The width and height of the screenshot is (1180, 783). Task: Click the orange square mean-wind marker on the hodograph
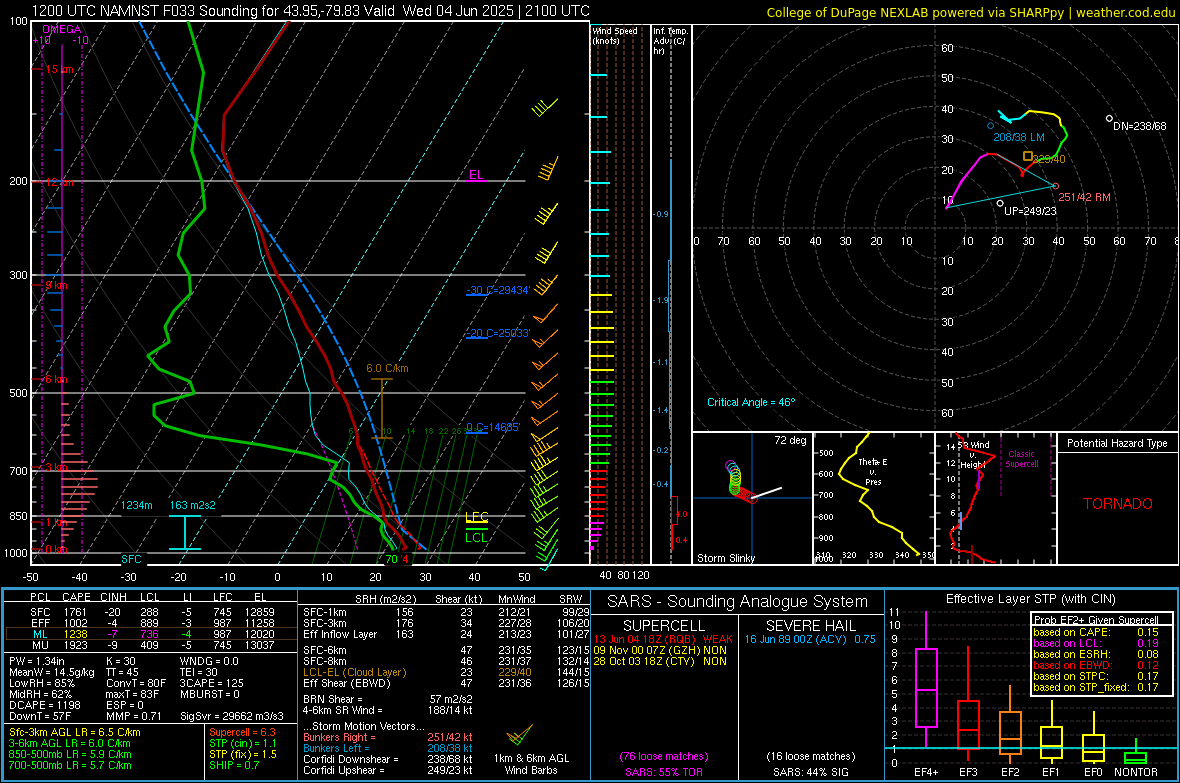tap(1028, 156)
